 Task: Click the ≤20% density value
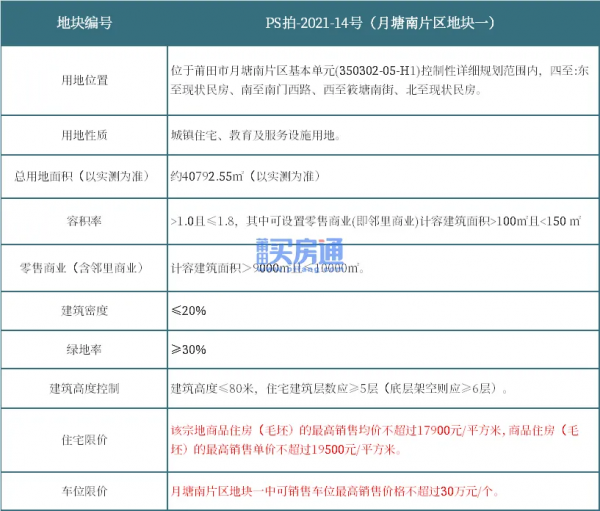pyautogui.click(x=189, y=310)
